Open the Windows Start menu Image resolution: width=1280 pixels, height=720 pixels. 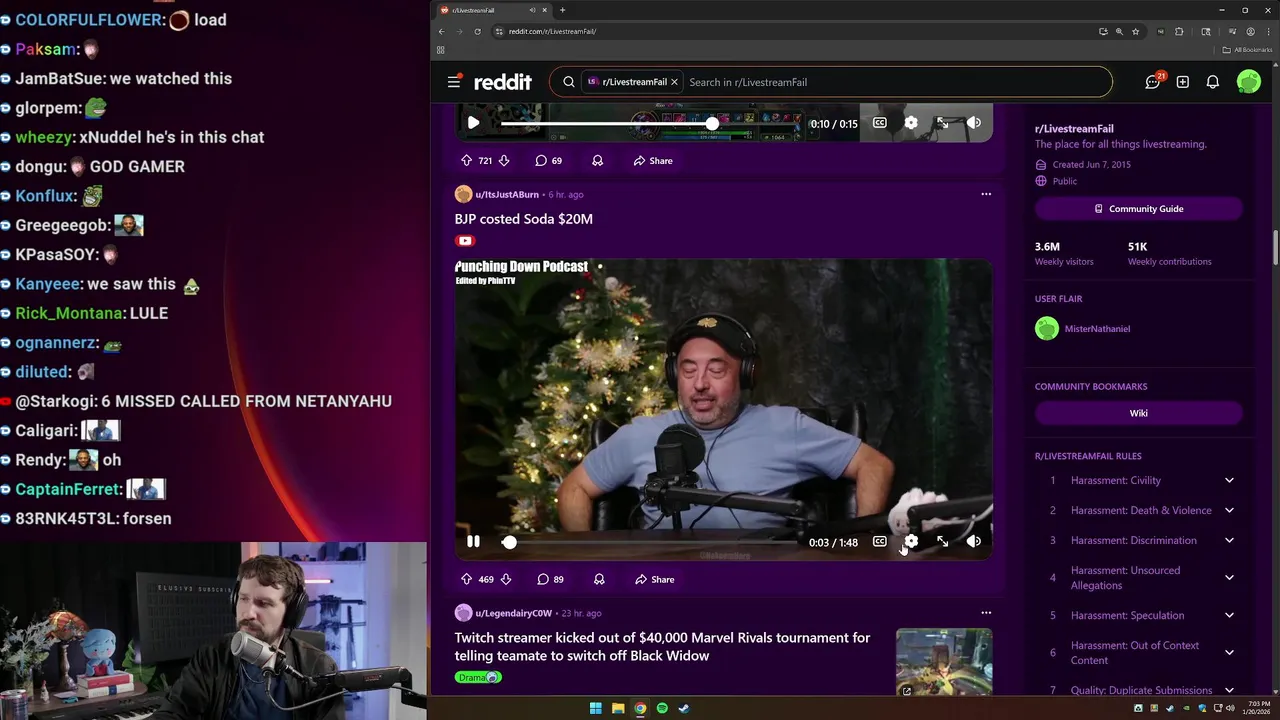(x=595, y=708)
